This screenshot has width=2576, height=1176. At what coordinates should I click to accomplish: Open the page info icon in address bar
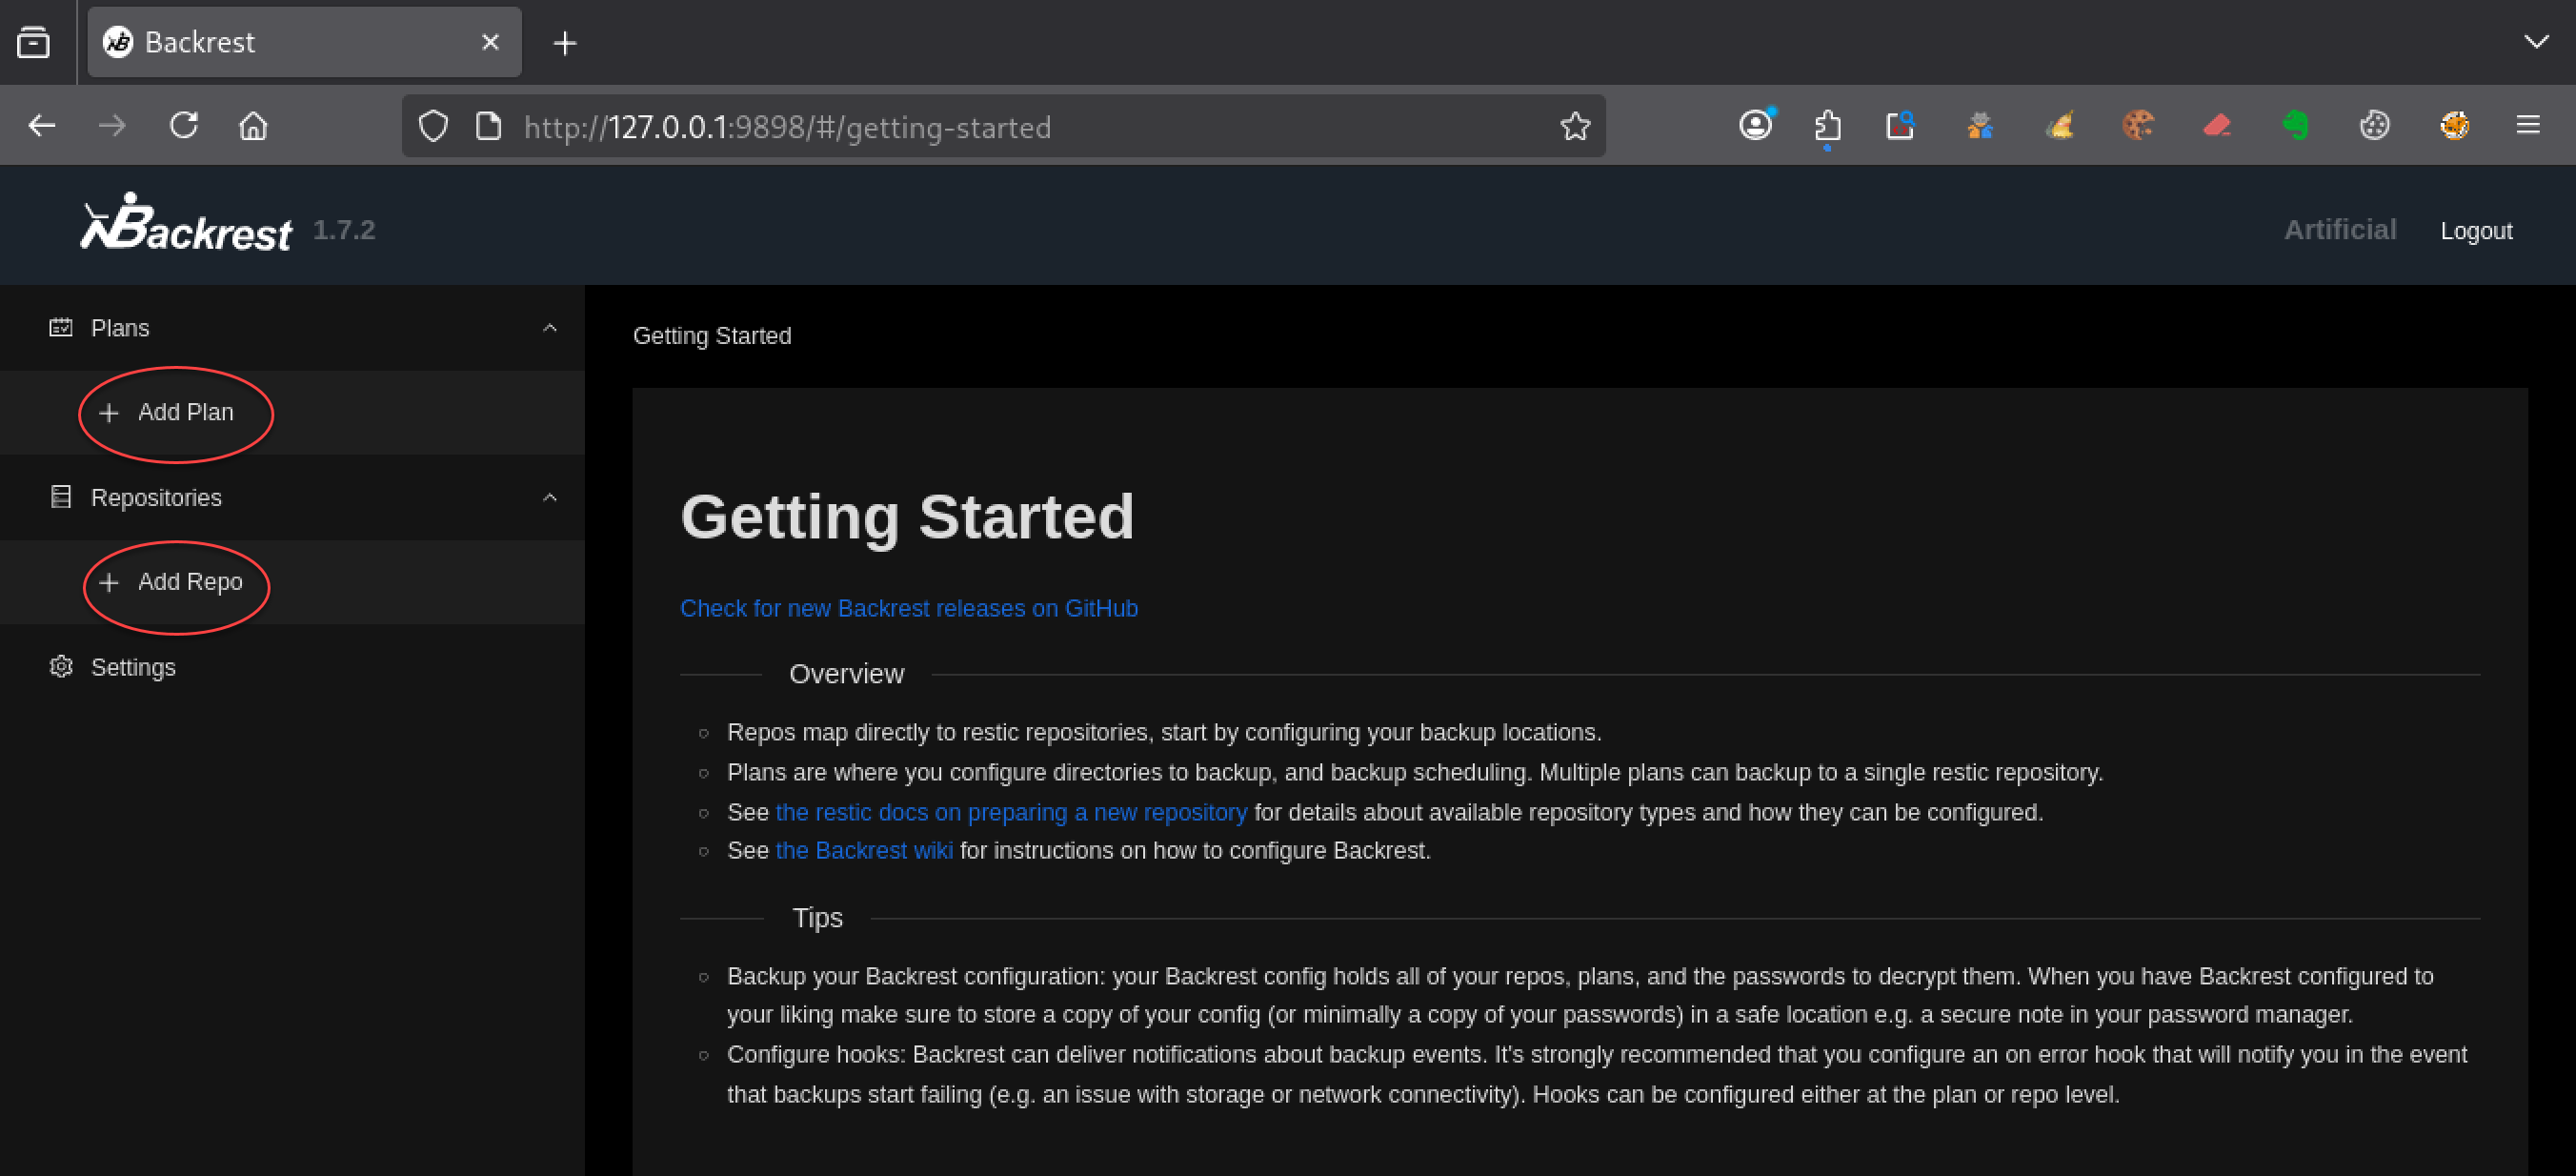[488, 127]
